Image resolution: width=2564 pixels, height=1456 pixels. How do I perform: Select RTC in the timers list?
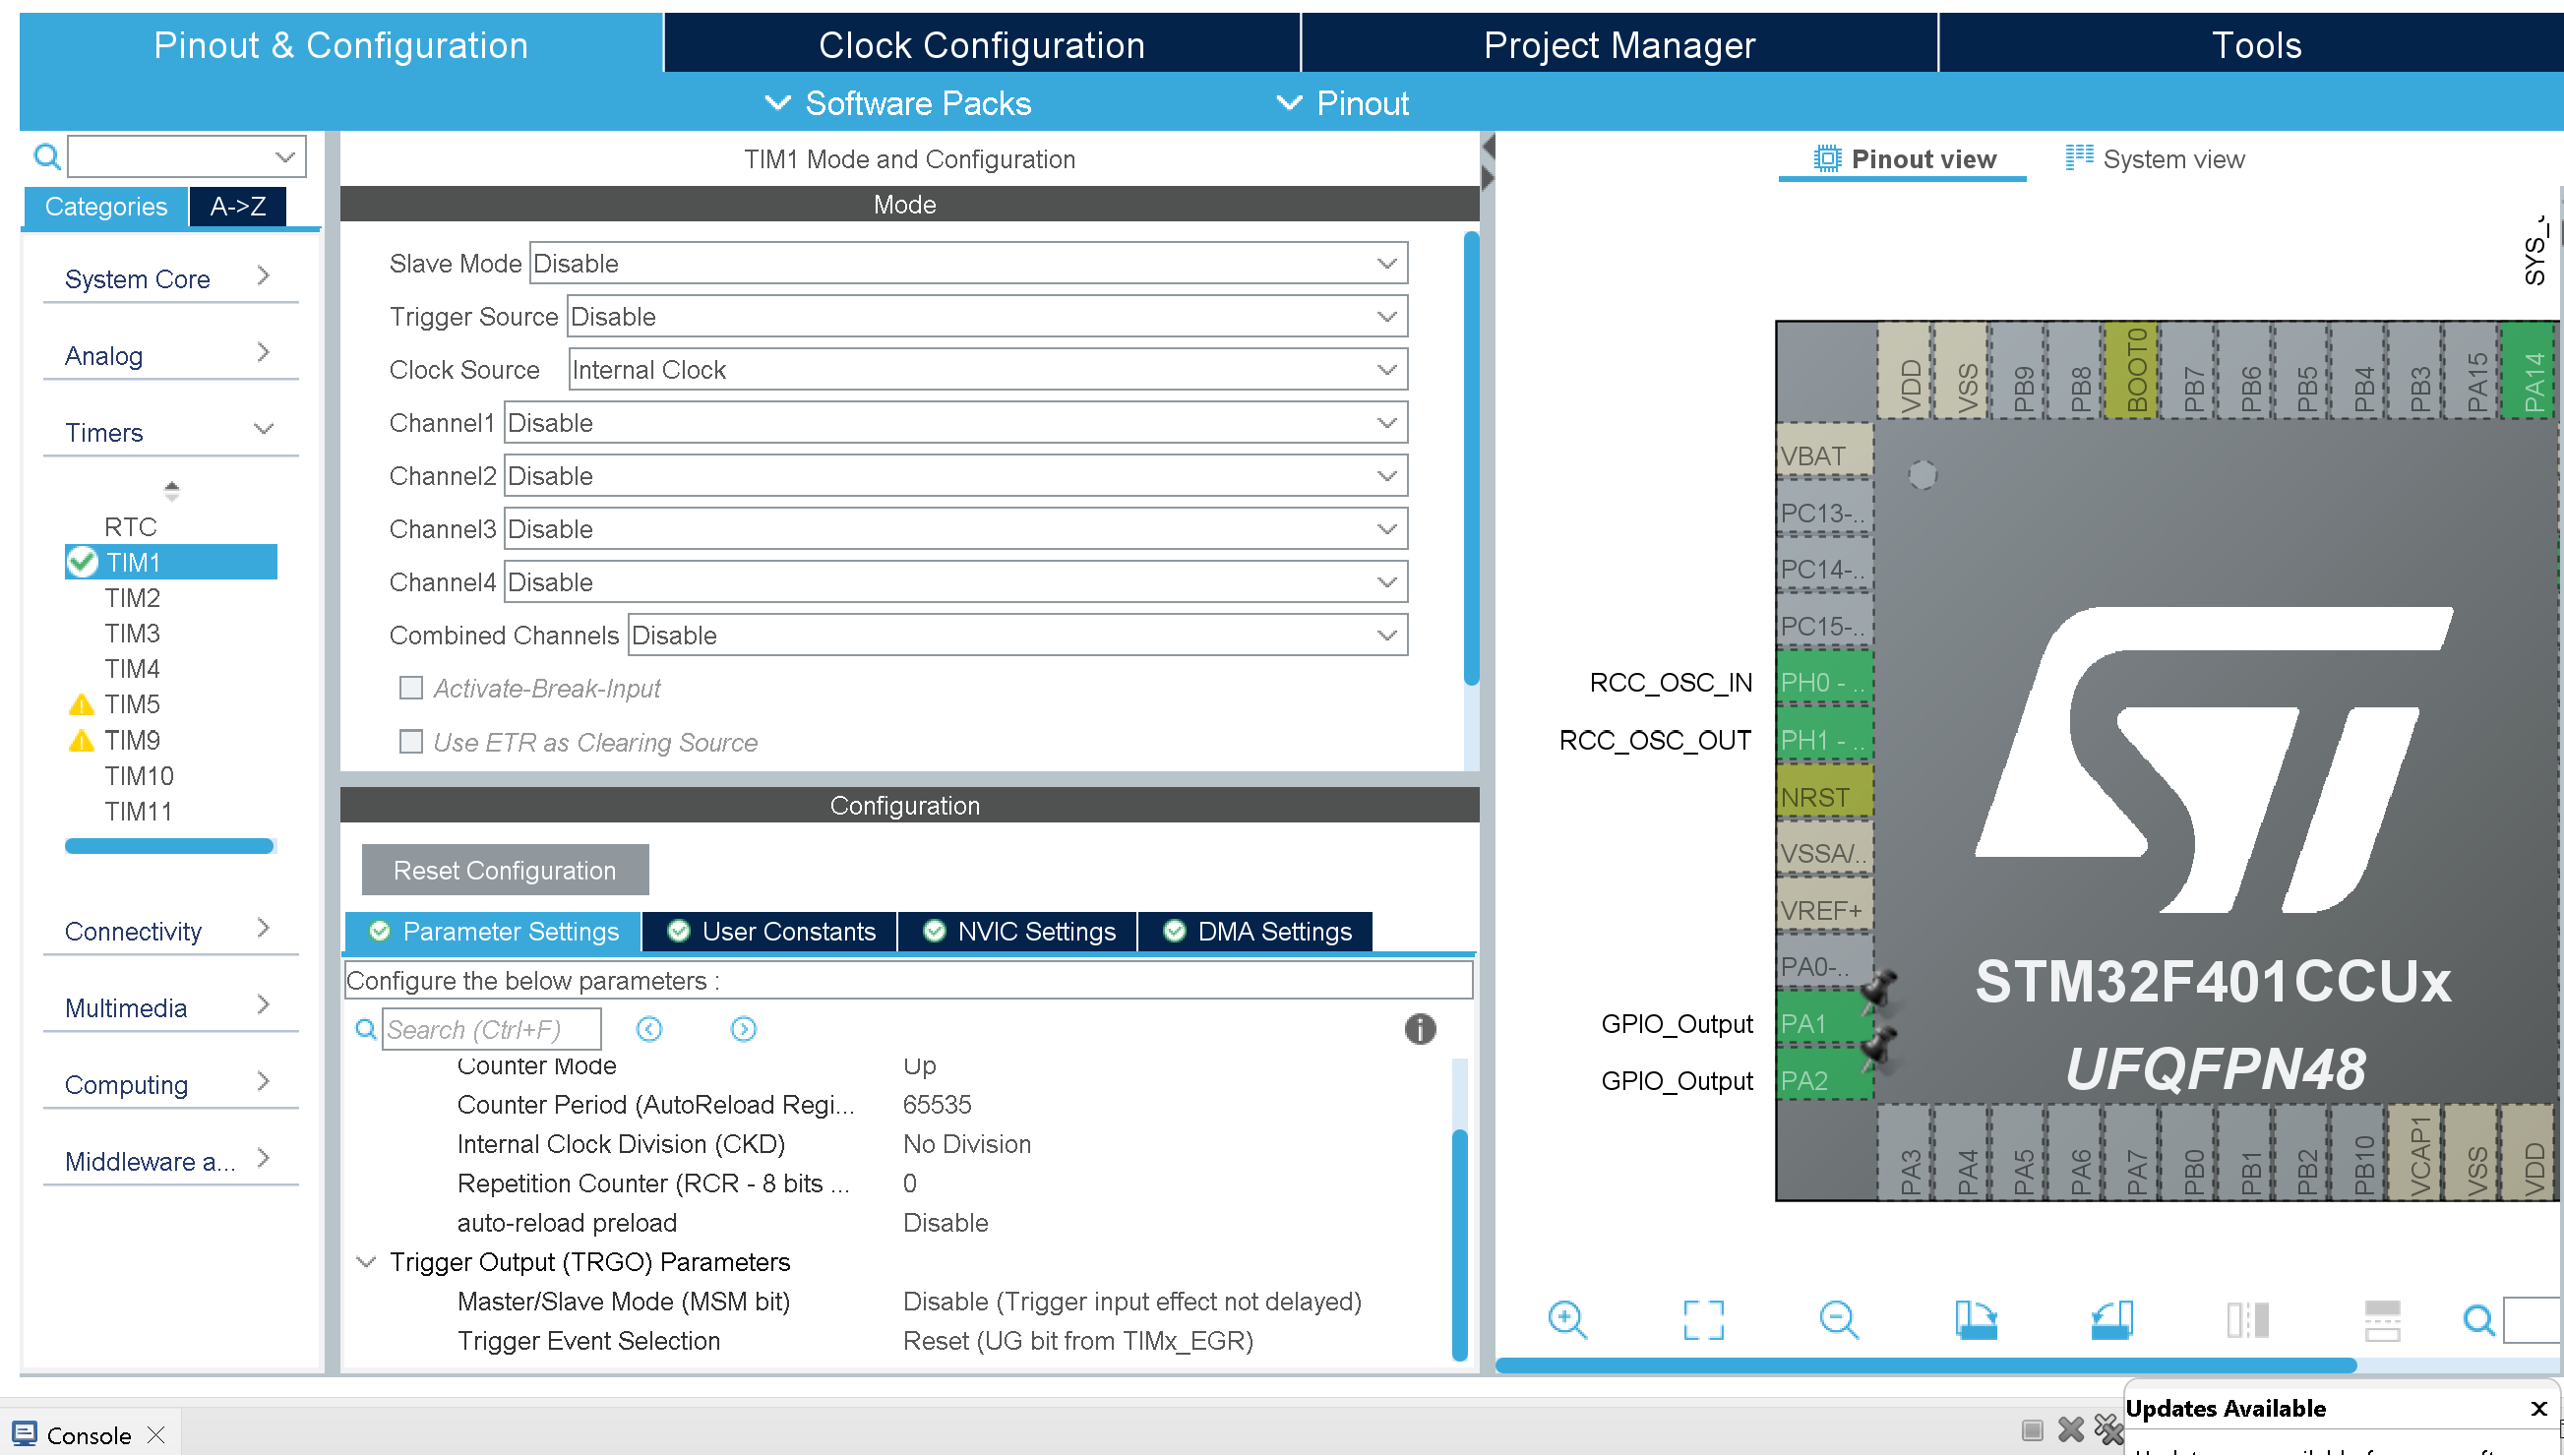(130, 527)
